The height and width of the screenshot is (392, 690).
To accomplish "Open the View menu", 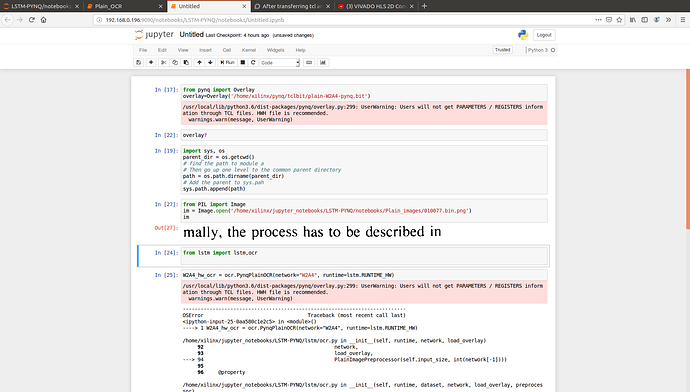I will coord(183,50).
